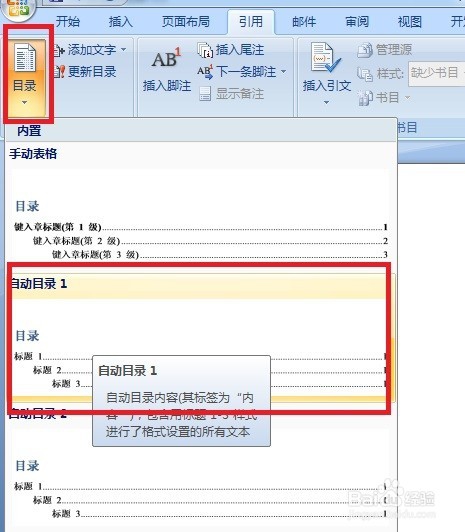
Task: Open the 目录 table of contents button
Action: 24,77
